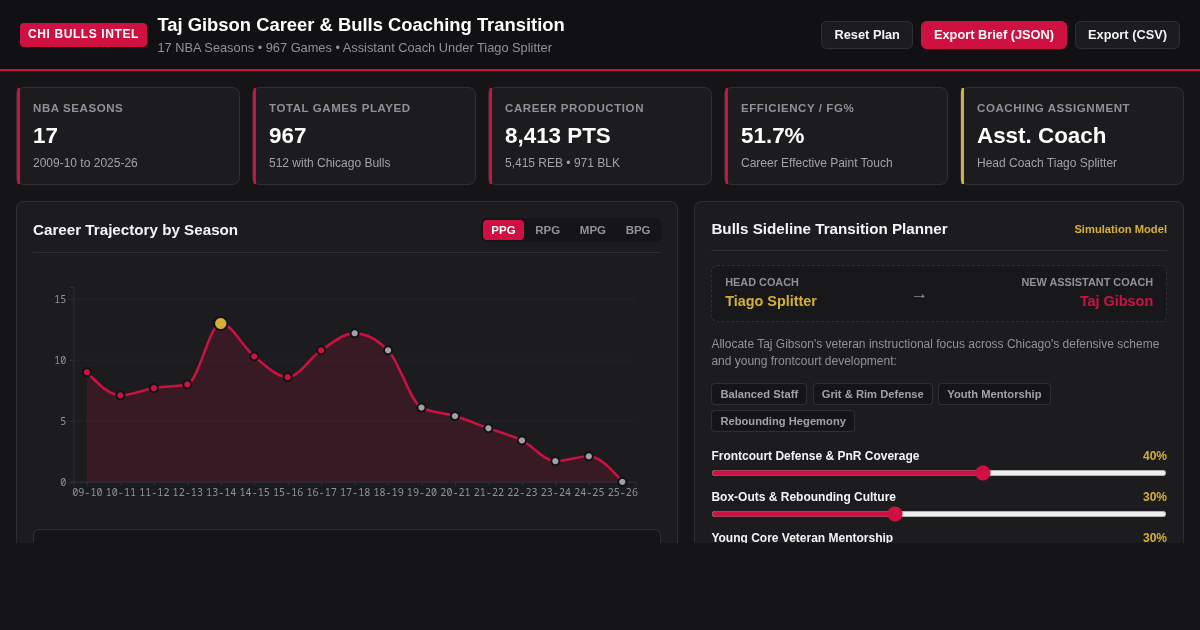Select the 18-19 season data point
The width and height of the screenshot is (1200, 630).
click(388, 350)
